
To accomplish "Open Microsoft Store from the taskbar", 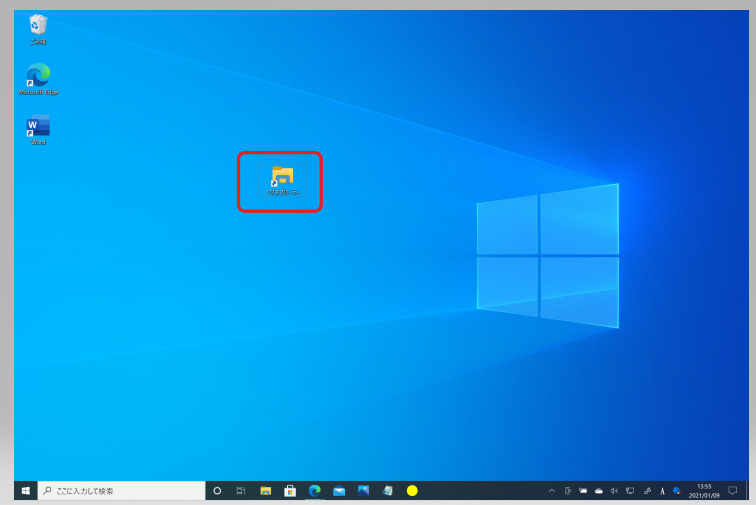I will (x=290, y=491).
